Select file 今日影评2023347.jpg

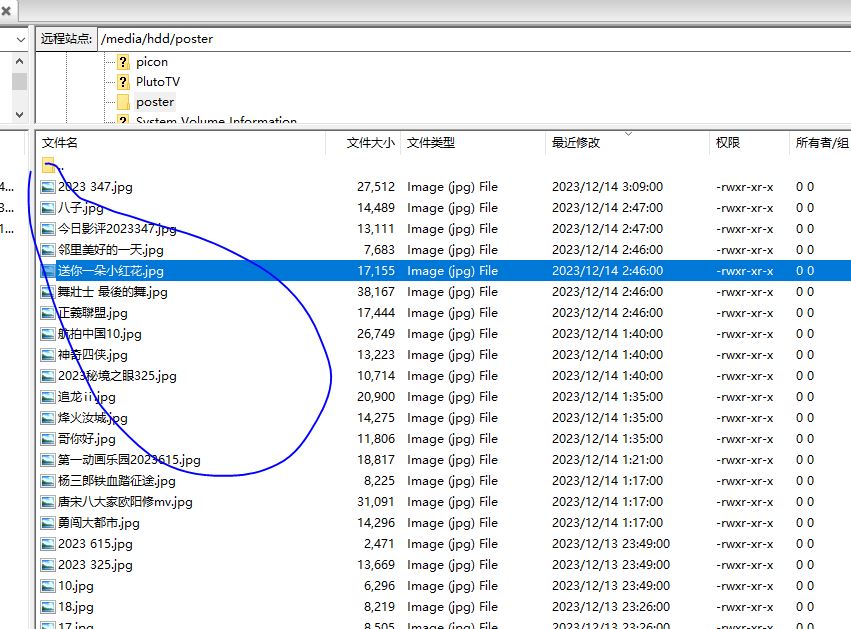pyautogui.click(x=117, y=229)
